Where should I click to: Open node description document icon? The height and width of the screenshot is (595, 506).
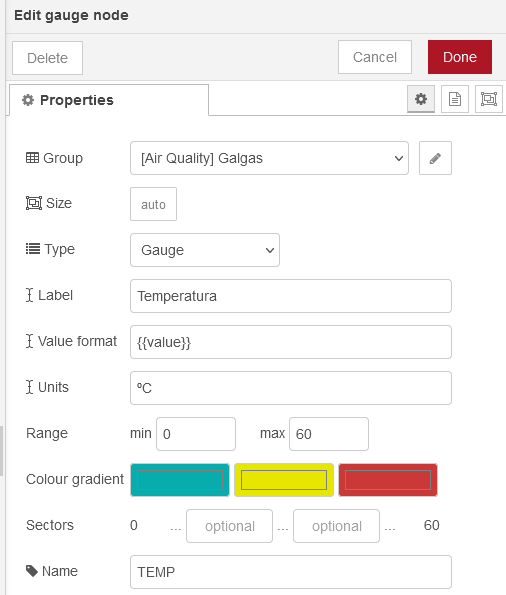[x=455, y=99]
